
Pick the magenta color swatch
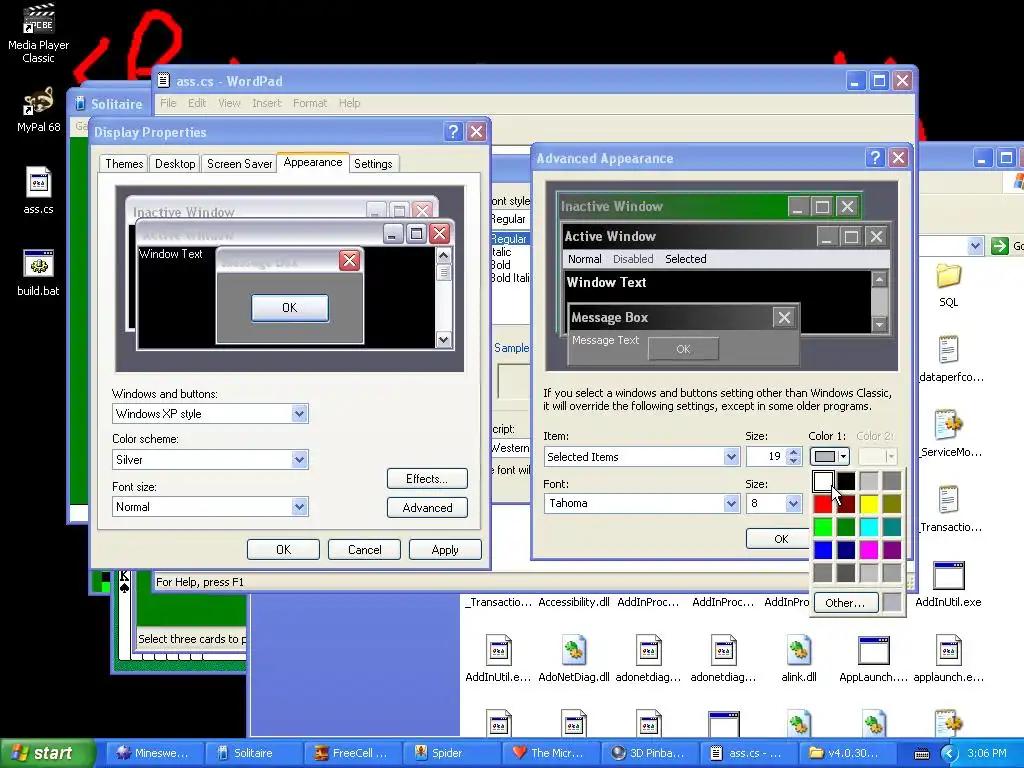(869, 550)
